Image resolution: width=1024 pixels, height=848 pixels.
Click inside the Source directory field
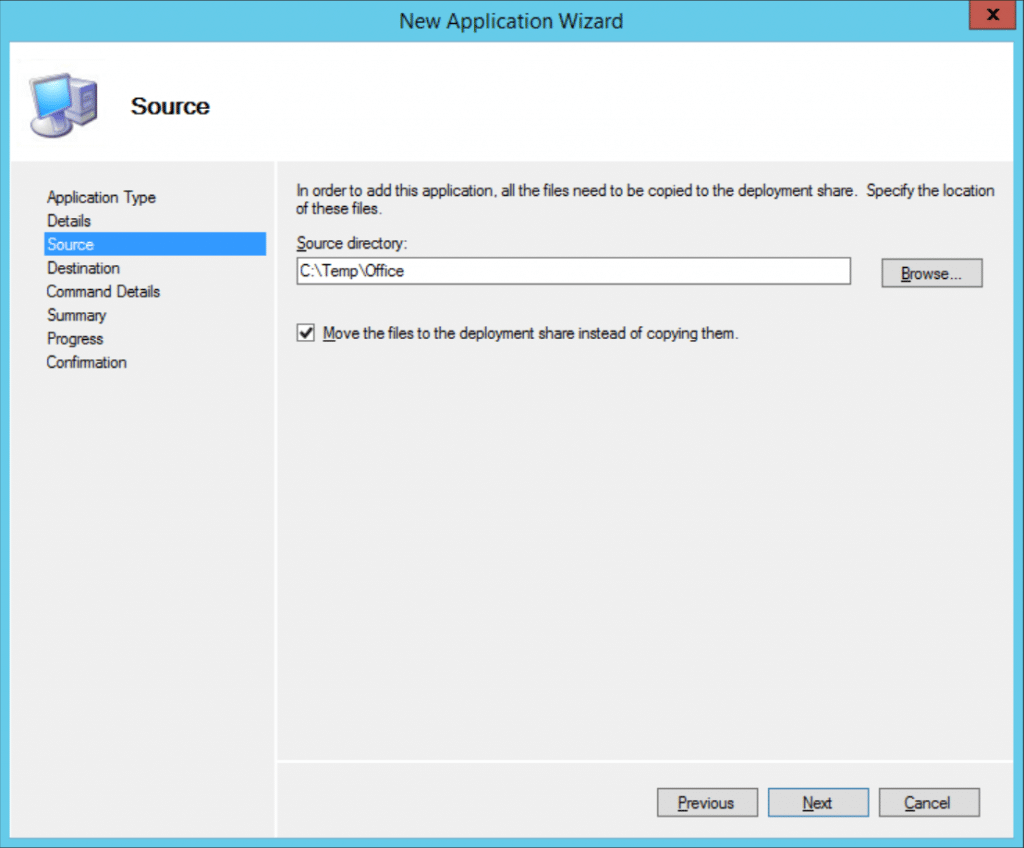point(573,271)
